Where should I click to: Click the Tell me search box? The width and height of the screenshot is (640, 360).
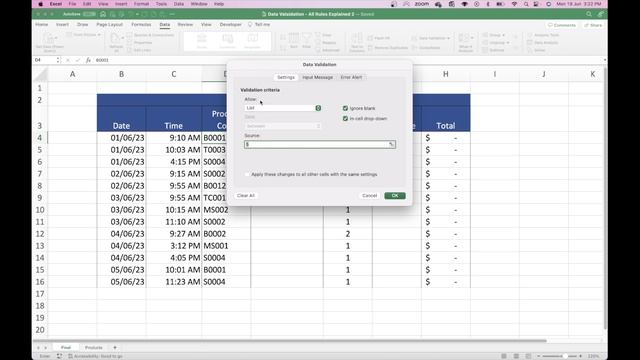(x=259, y=24)
